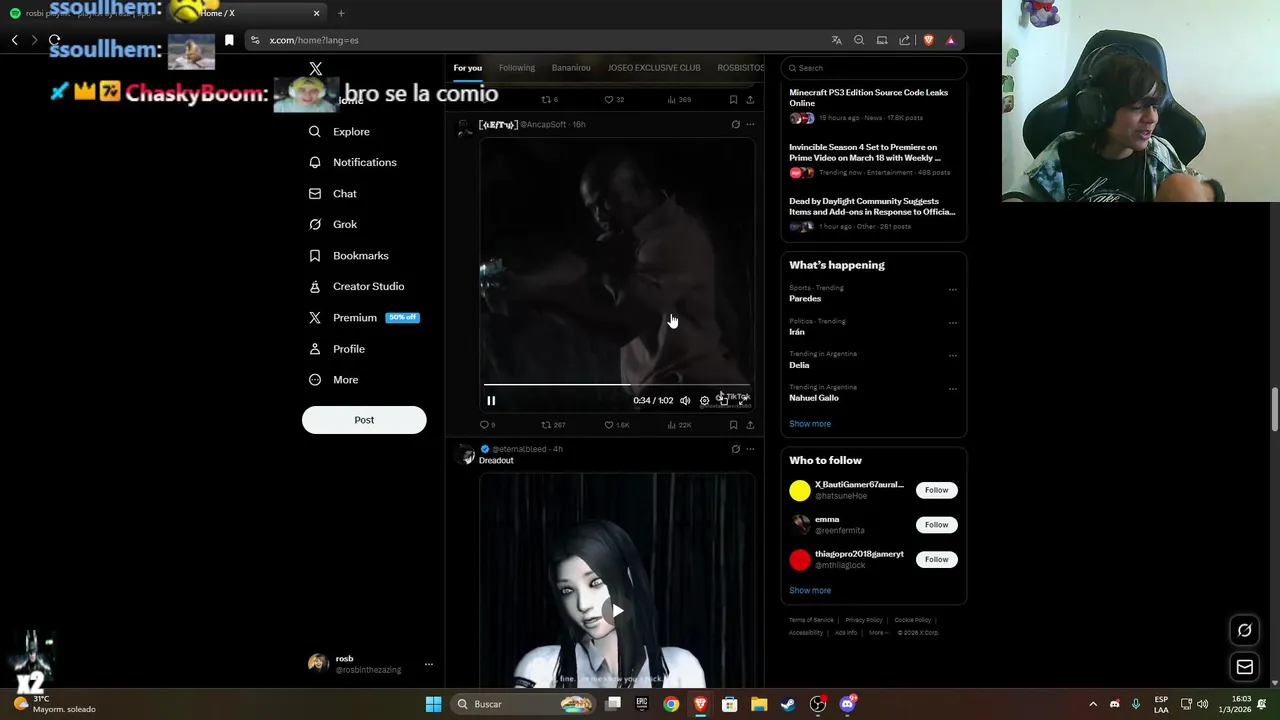Open Irán trend options menu
Image resolution: width=1280 pixels, height=720 pixels.
(952, 322)
